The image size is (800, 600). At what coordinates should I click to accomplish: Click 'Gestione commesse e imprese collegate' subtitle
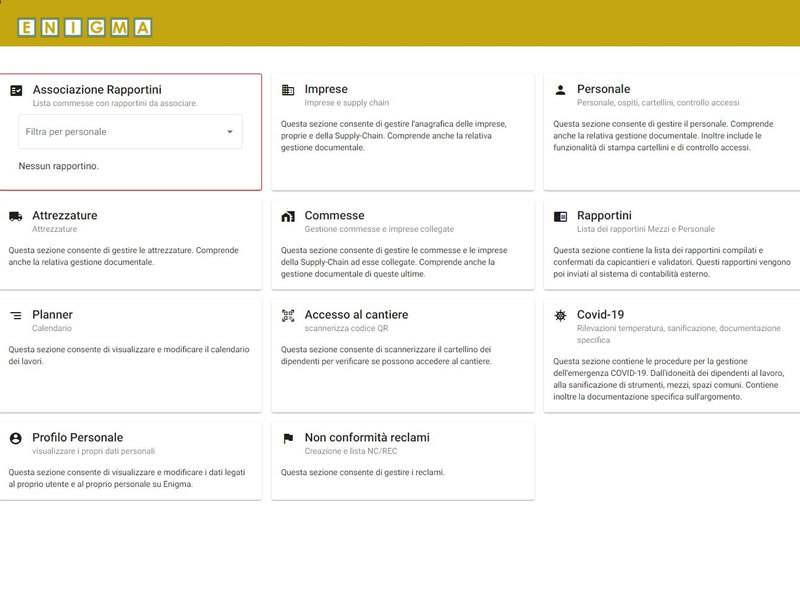click(379, 229)
